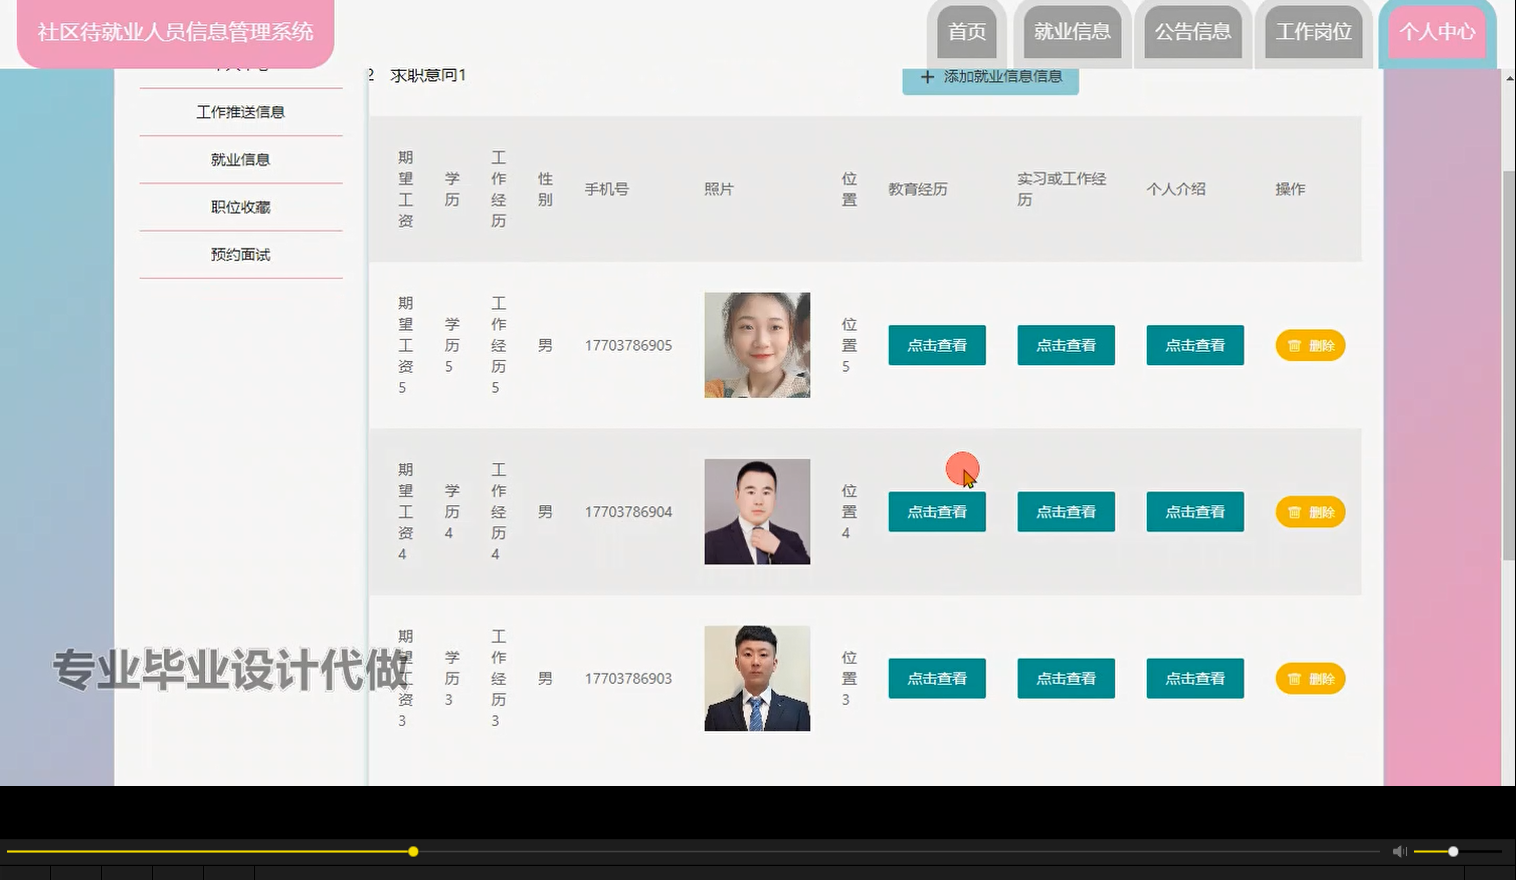This screenshot has height=880, width=1516.
Task: Click the profile photo of 17703786904
Action: [x=757, y=511]
